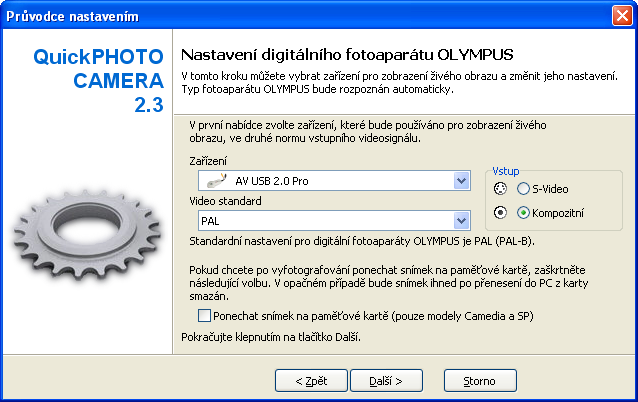Viewport: 638px width, 402px height.
Task: Click the Pokračujte klepnutím na tlačítko Další text
Action: click(x=271, y=337)
